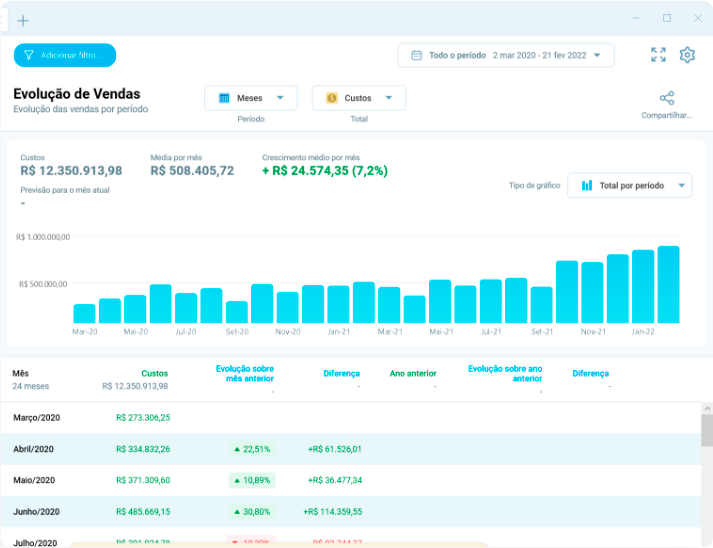The image size is (713, 548).
Task: Click the +R$ 61.526,01 difference
Action: [335, 449]
